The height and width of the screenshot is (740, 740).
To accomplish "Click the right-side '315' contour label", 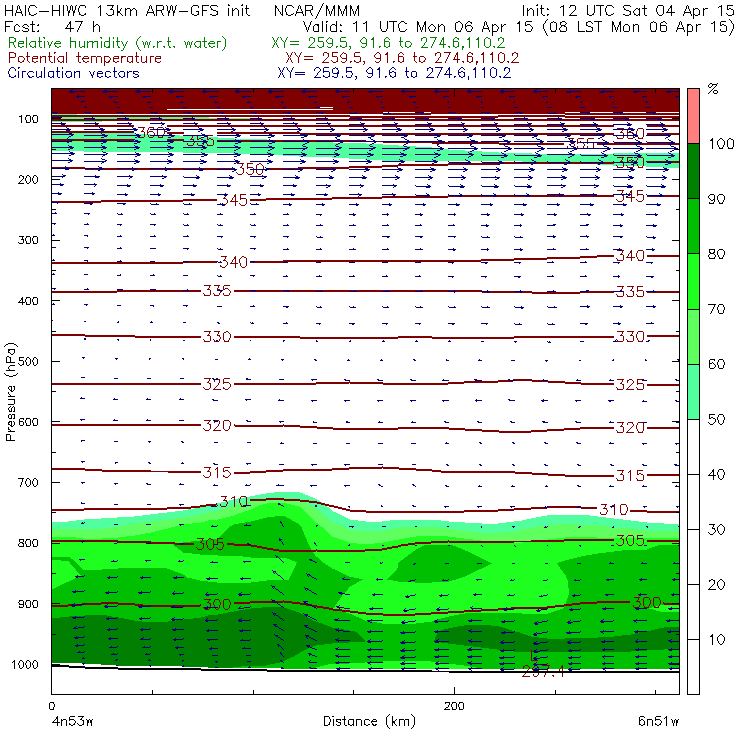I will pyautogui.click(x=630, y=475).
